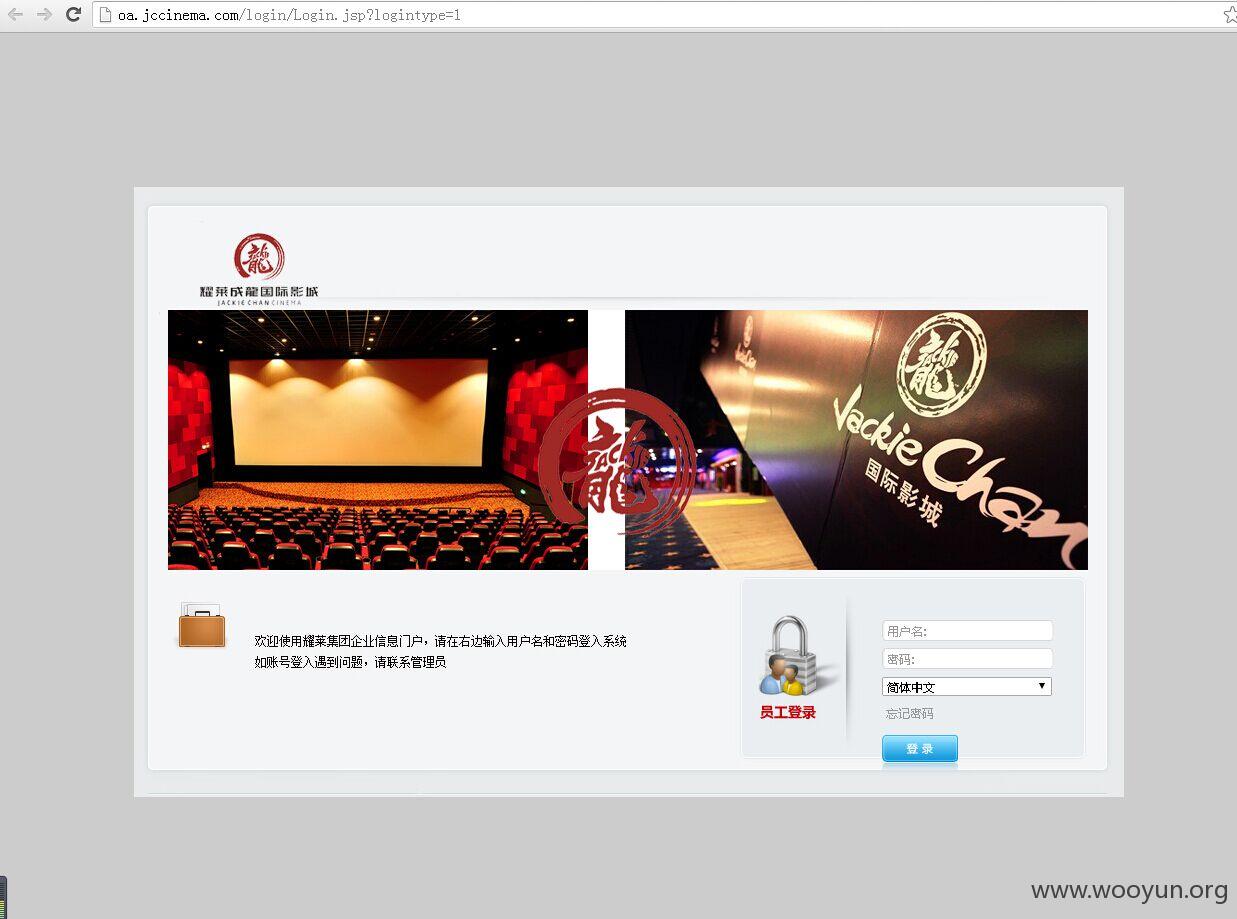Click the address bar URL
The width and height of the screenshot is (1237, 919).
point(289,15)
